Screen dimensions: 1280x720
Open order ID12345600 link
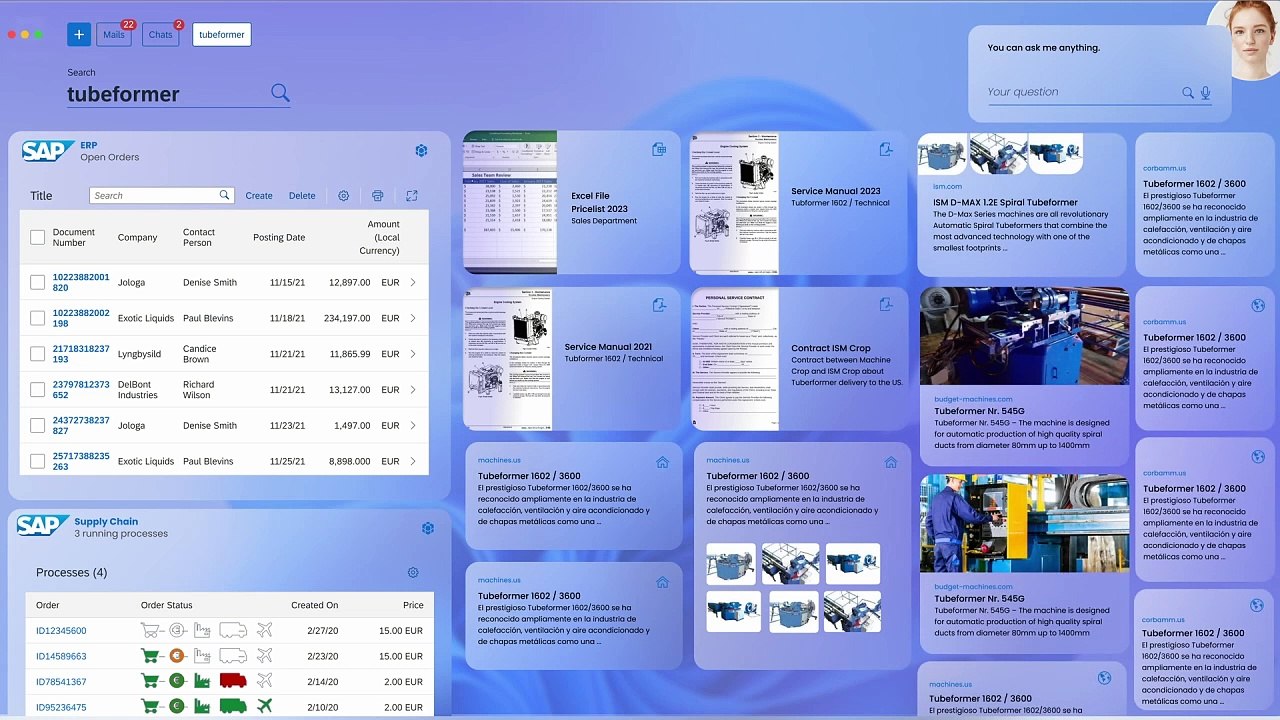[x=61, y=631]
